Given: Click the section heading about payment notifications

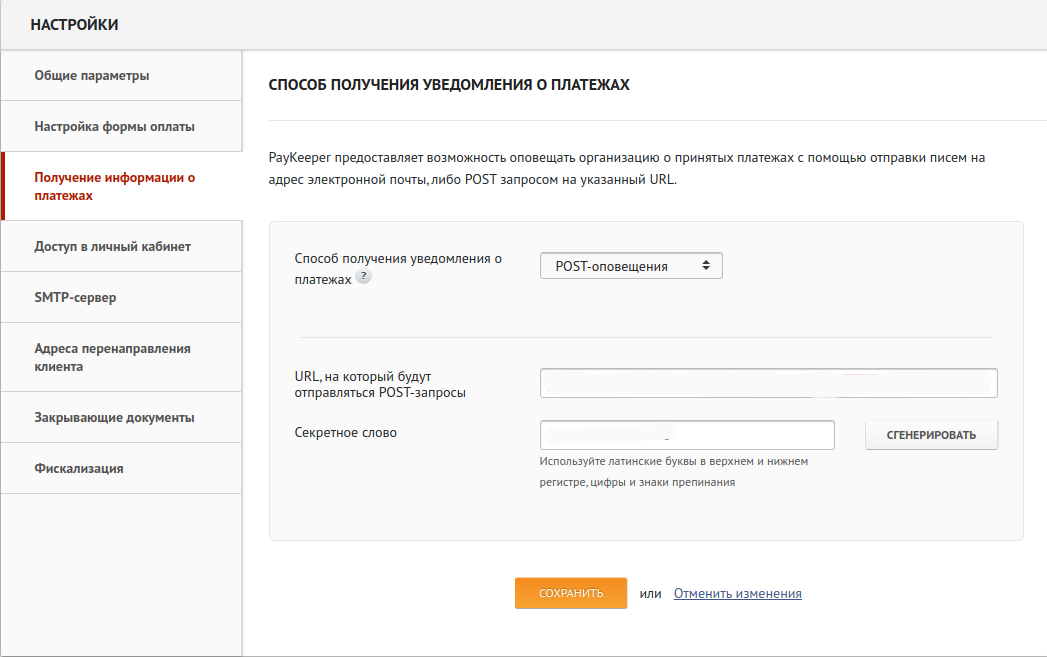Looking at the screenshot, I should coord(449,86).
